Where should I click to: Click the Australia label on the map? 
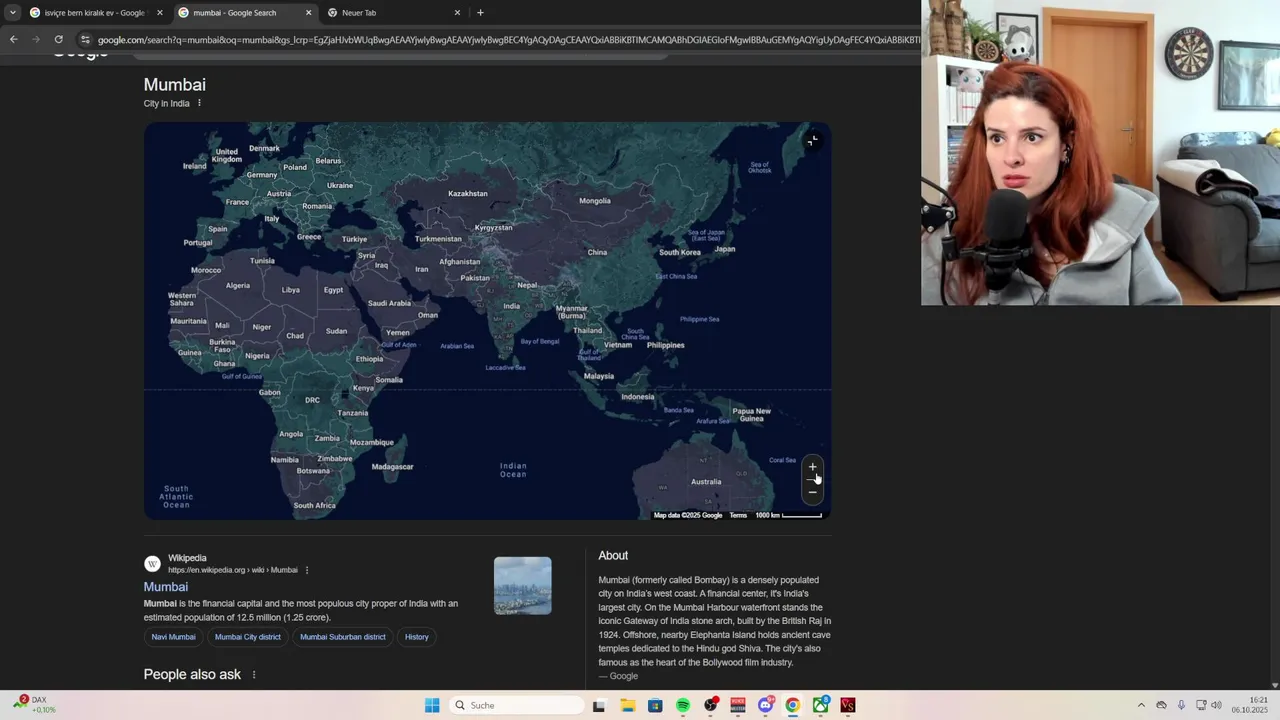pyautogui.click(x=706, y=482)
